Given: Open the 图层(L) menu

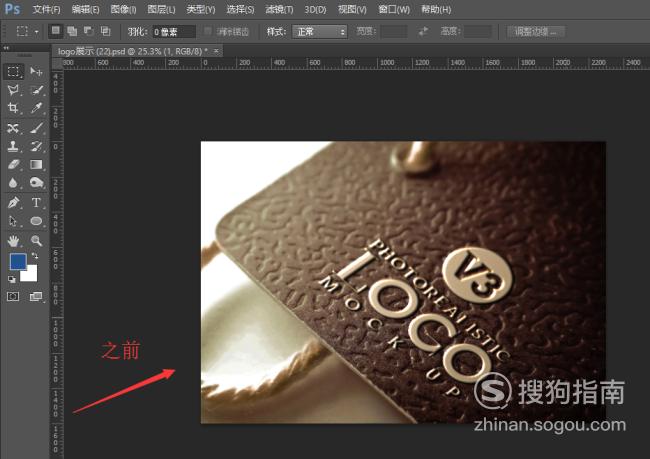Looking at the screenshot, I should pos(161,9).
